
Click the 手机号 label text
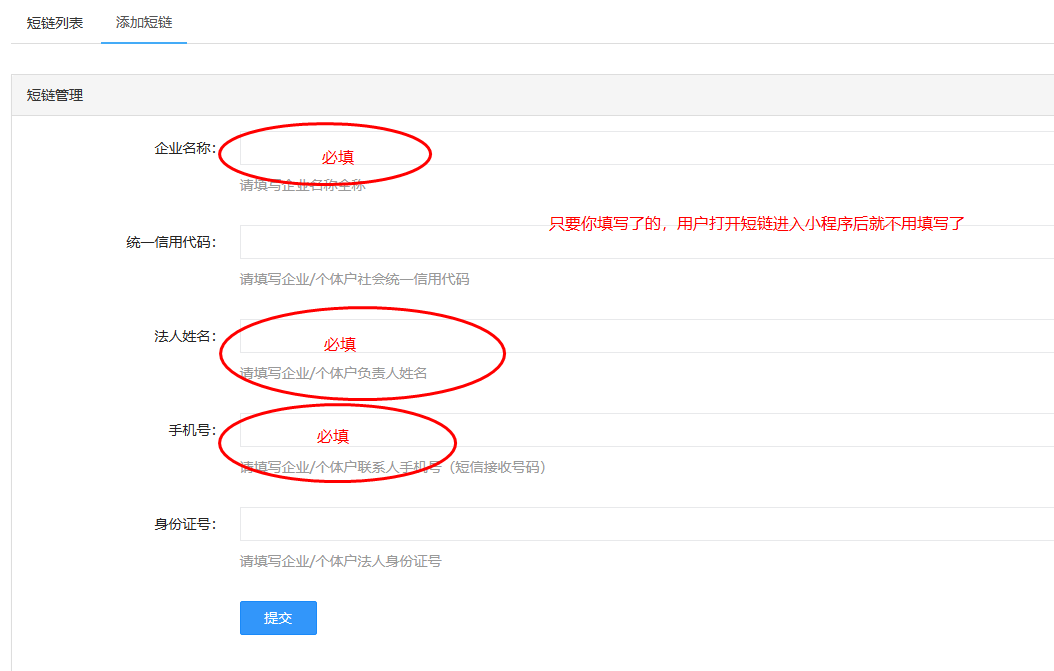(x=193, y=430)
